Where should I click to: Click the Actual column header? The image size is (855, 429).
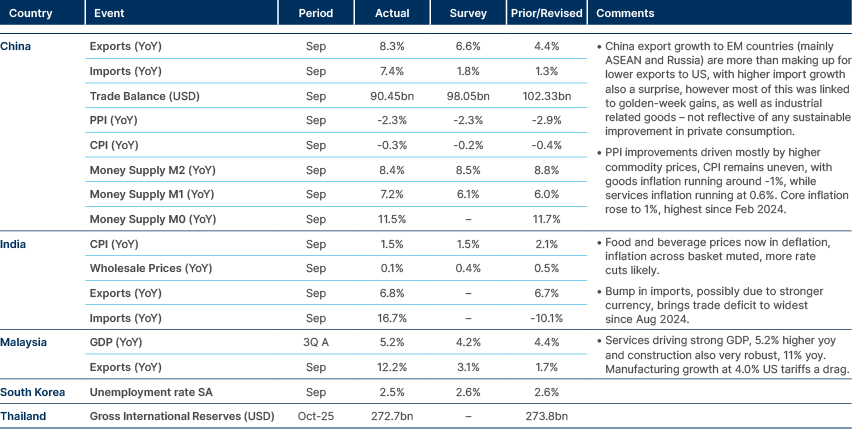392,14
